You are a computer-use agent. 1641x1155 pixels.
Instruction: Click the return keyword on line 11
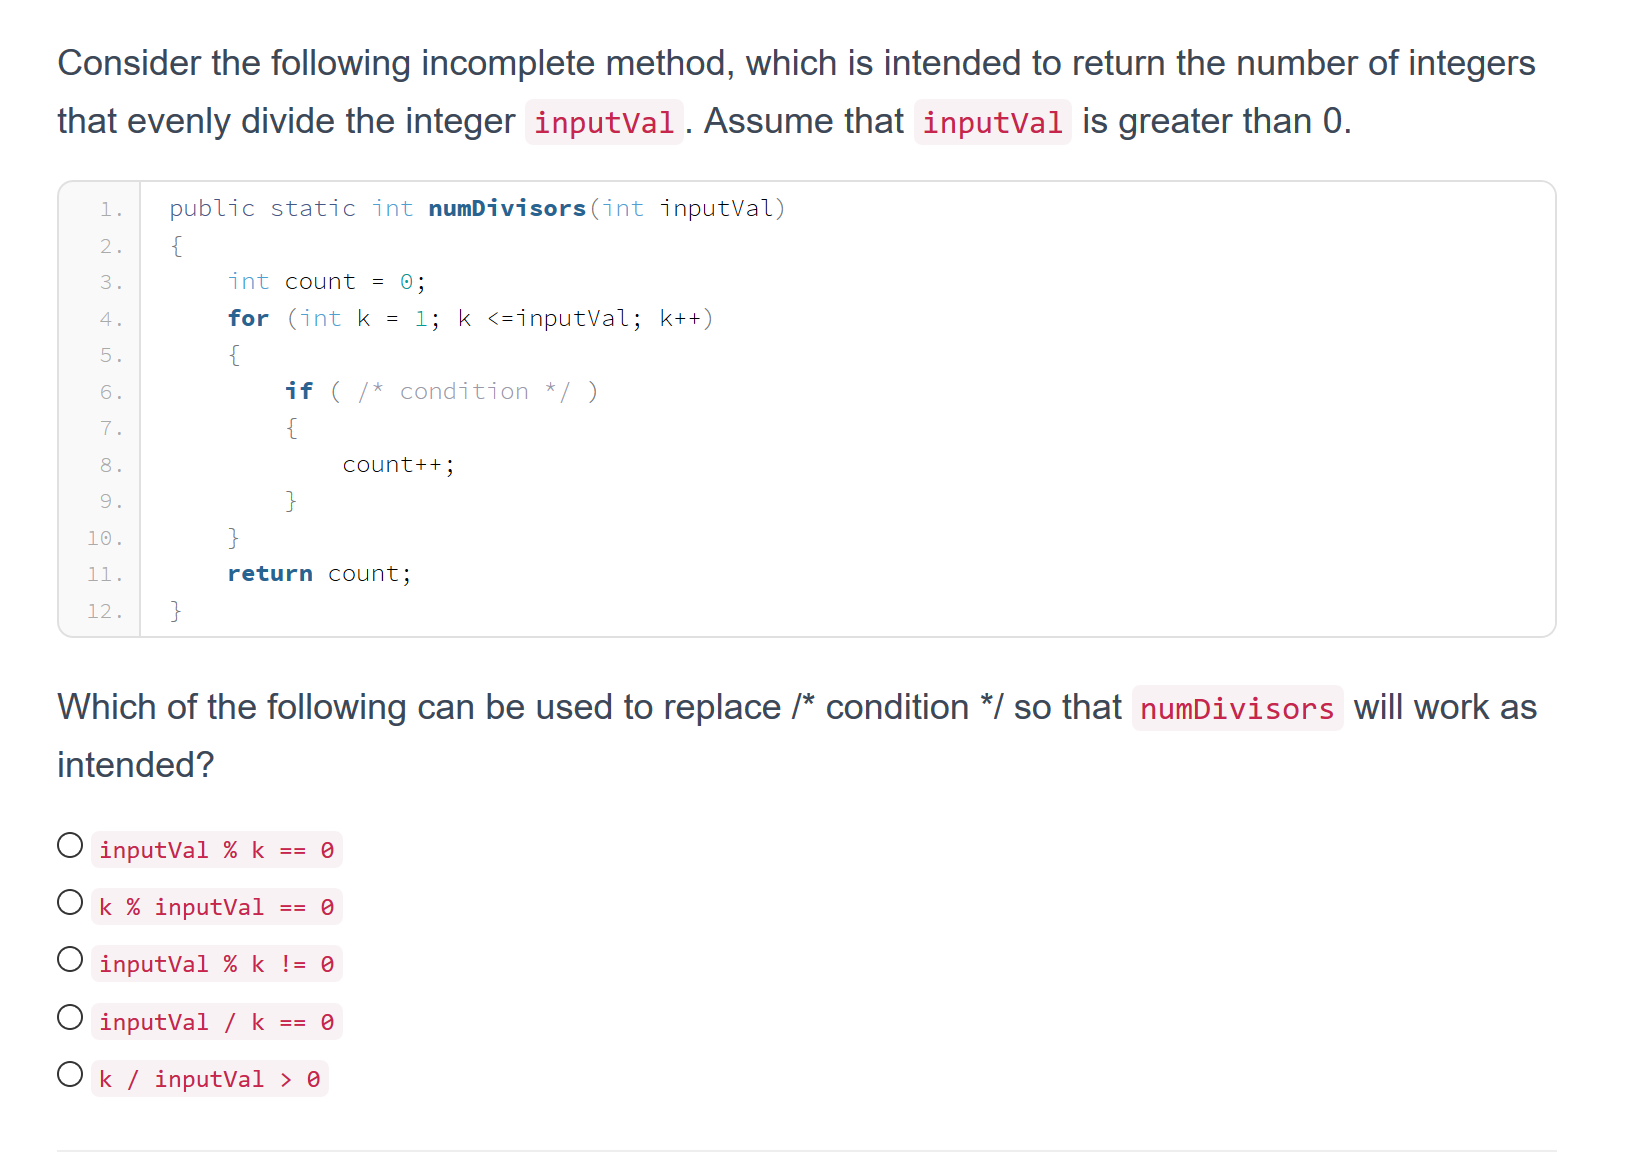point(270,573)
